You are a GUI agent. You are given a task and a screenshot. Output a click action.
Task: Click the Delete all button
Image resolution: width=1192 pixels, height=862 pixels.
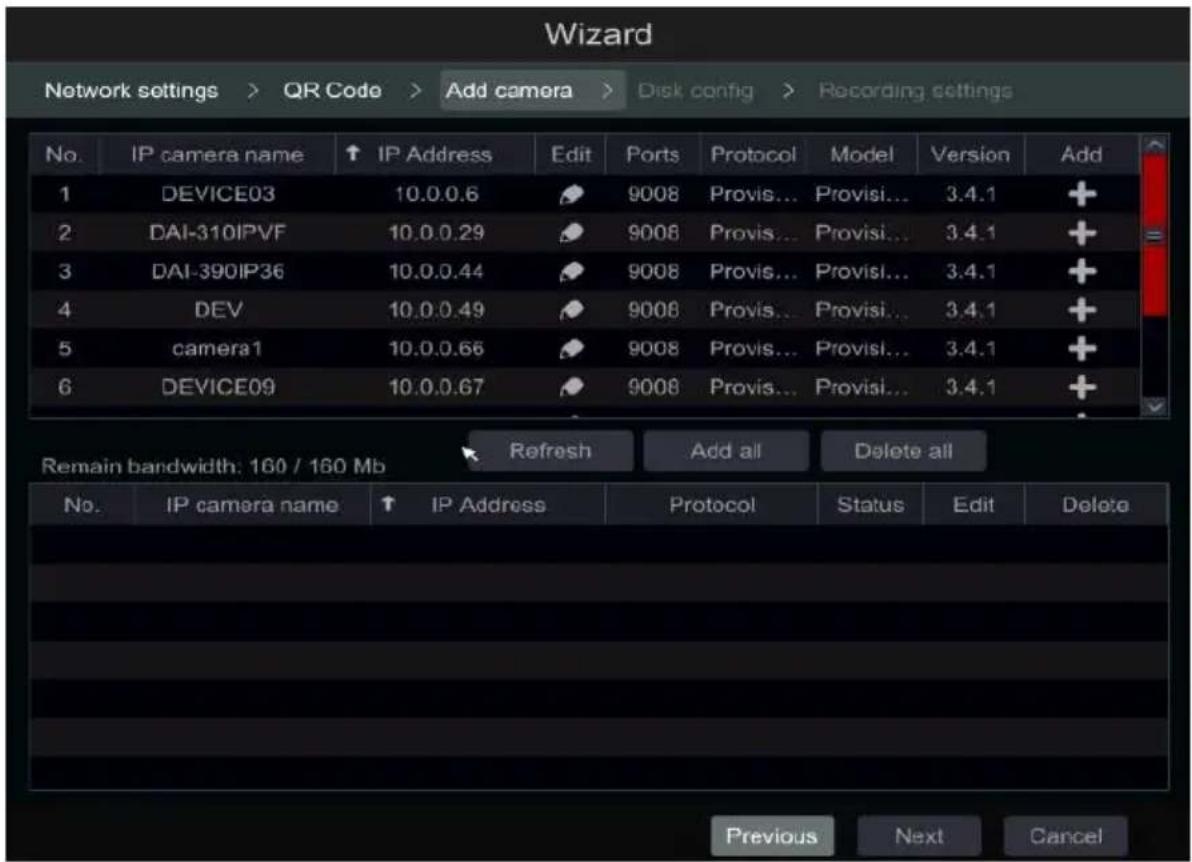pyautogui.click(x=903, y=451)
